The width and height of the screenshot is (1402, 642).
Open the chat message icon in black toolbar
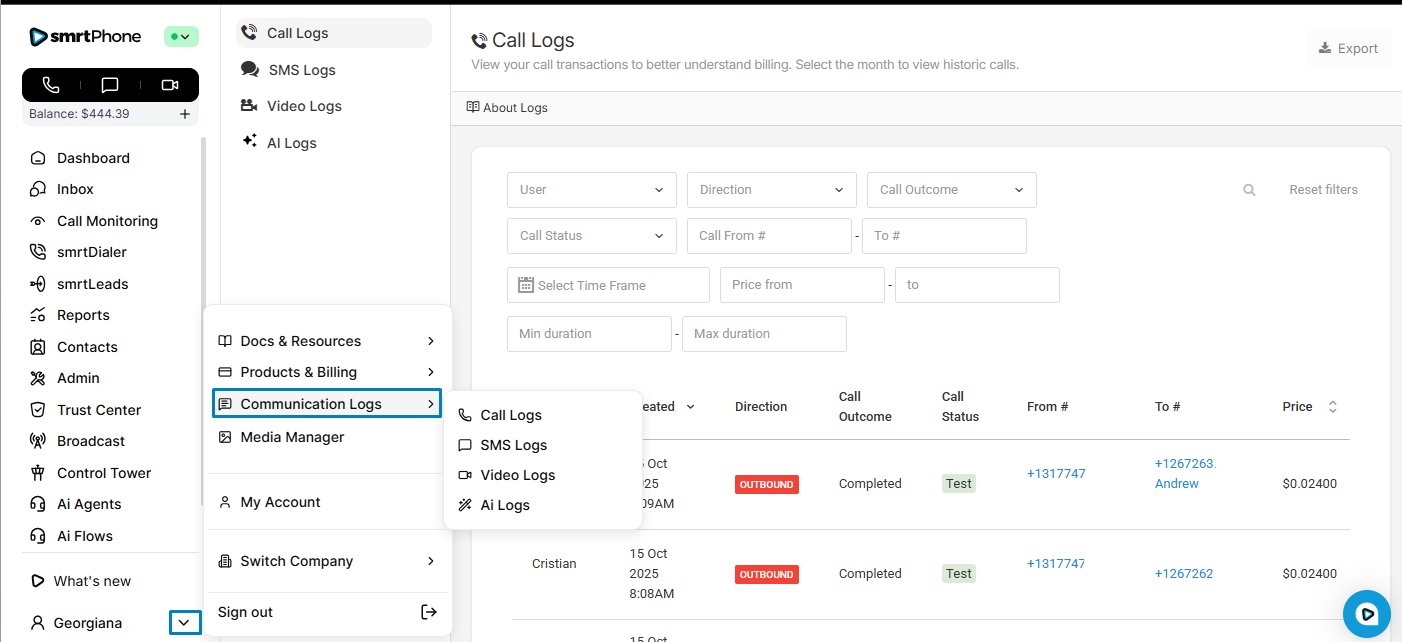[x=110, y=85]
